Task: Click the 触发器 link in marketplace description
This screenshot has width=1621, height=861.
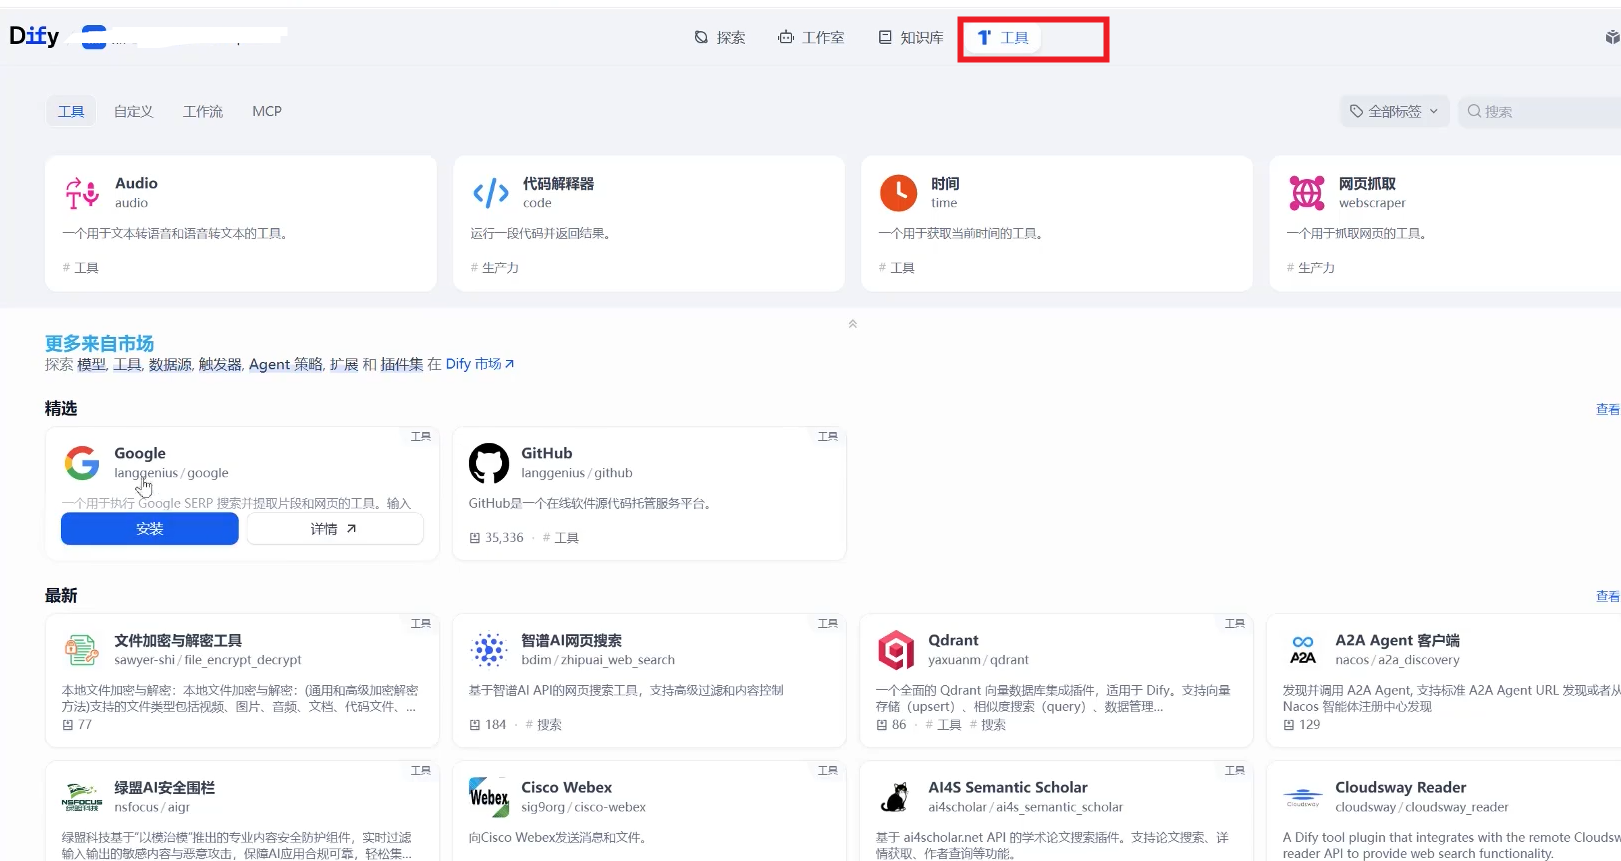Action: (x=220, y=364)
